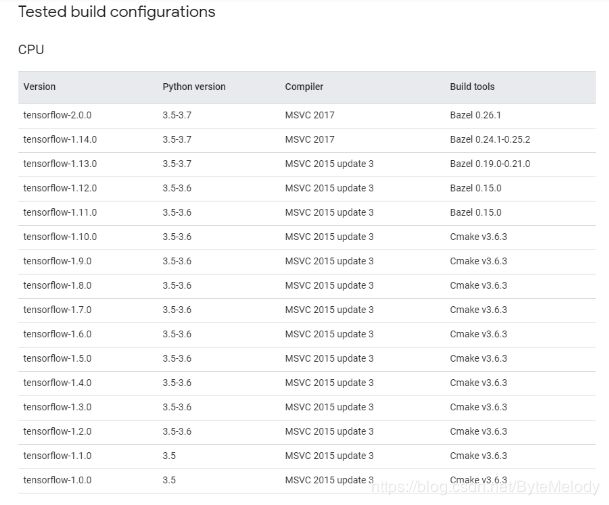The width and height of the screenshot is (609, 505).
Task: Click the CPU section heading
Action: (31, 50)
